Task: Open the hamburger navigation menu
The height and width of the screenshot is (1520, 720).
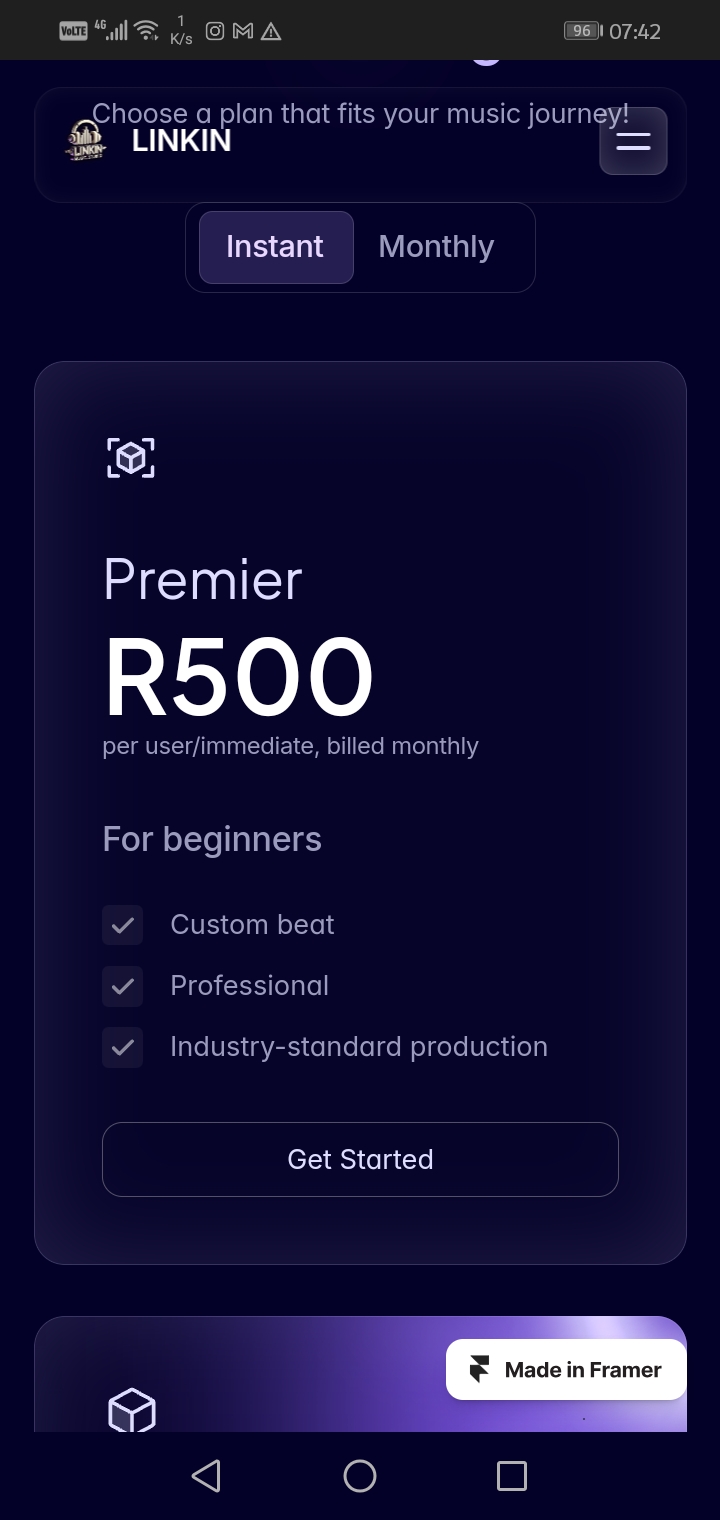Action: click(x=633, y=141)
